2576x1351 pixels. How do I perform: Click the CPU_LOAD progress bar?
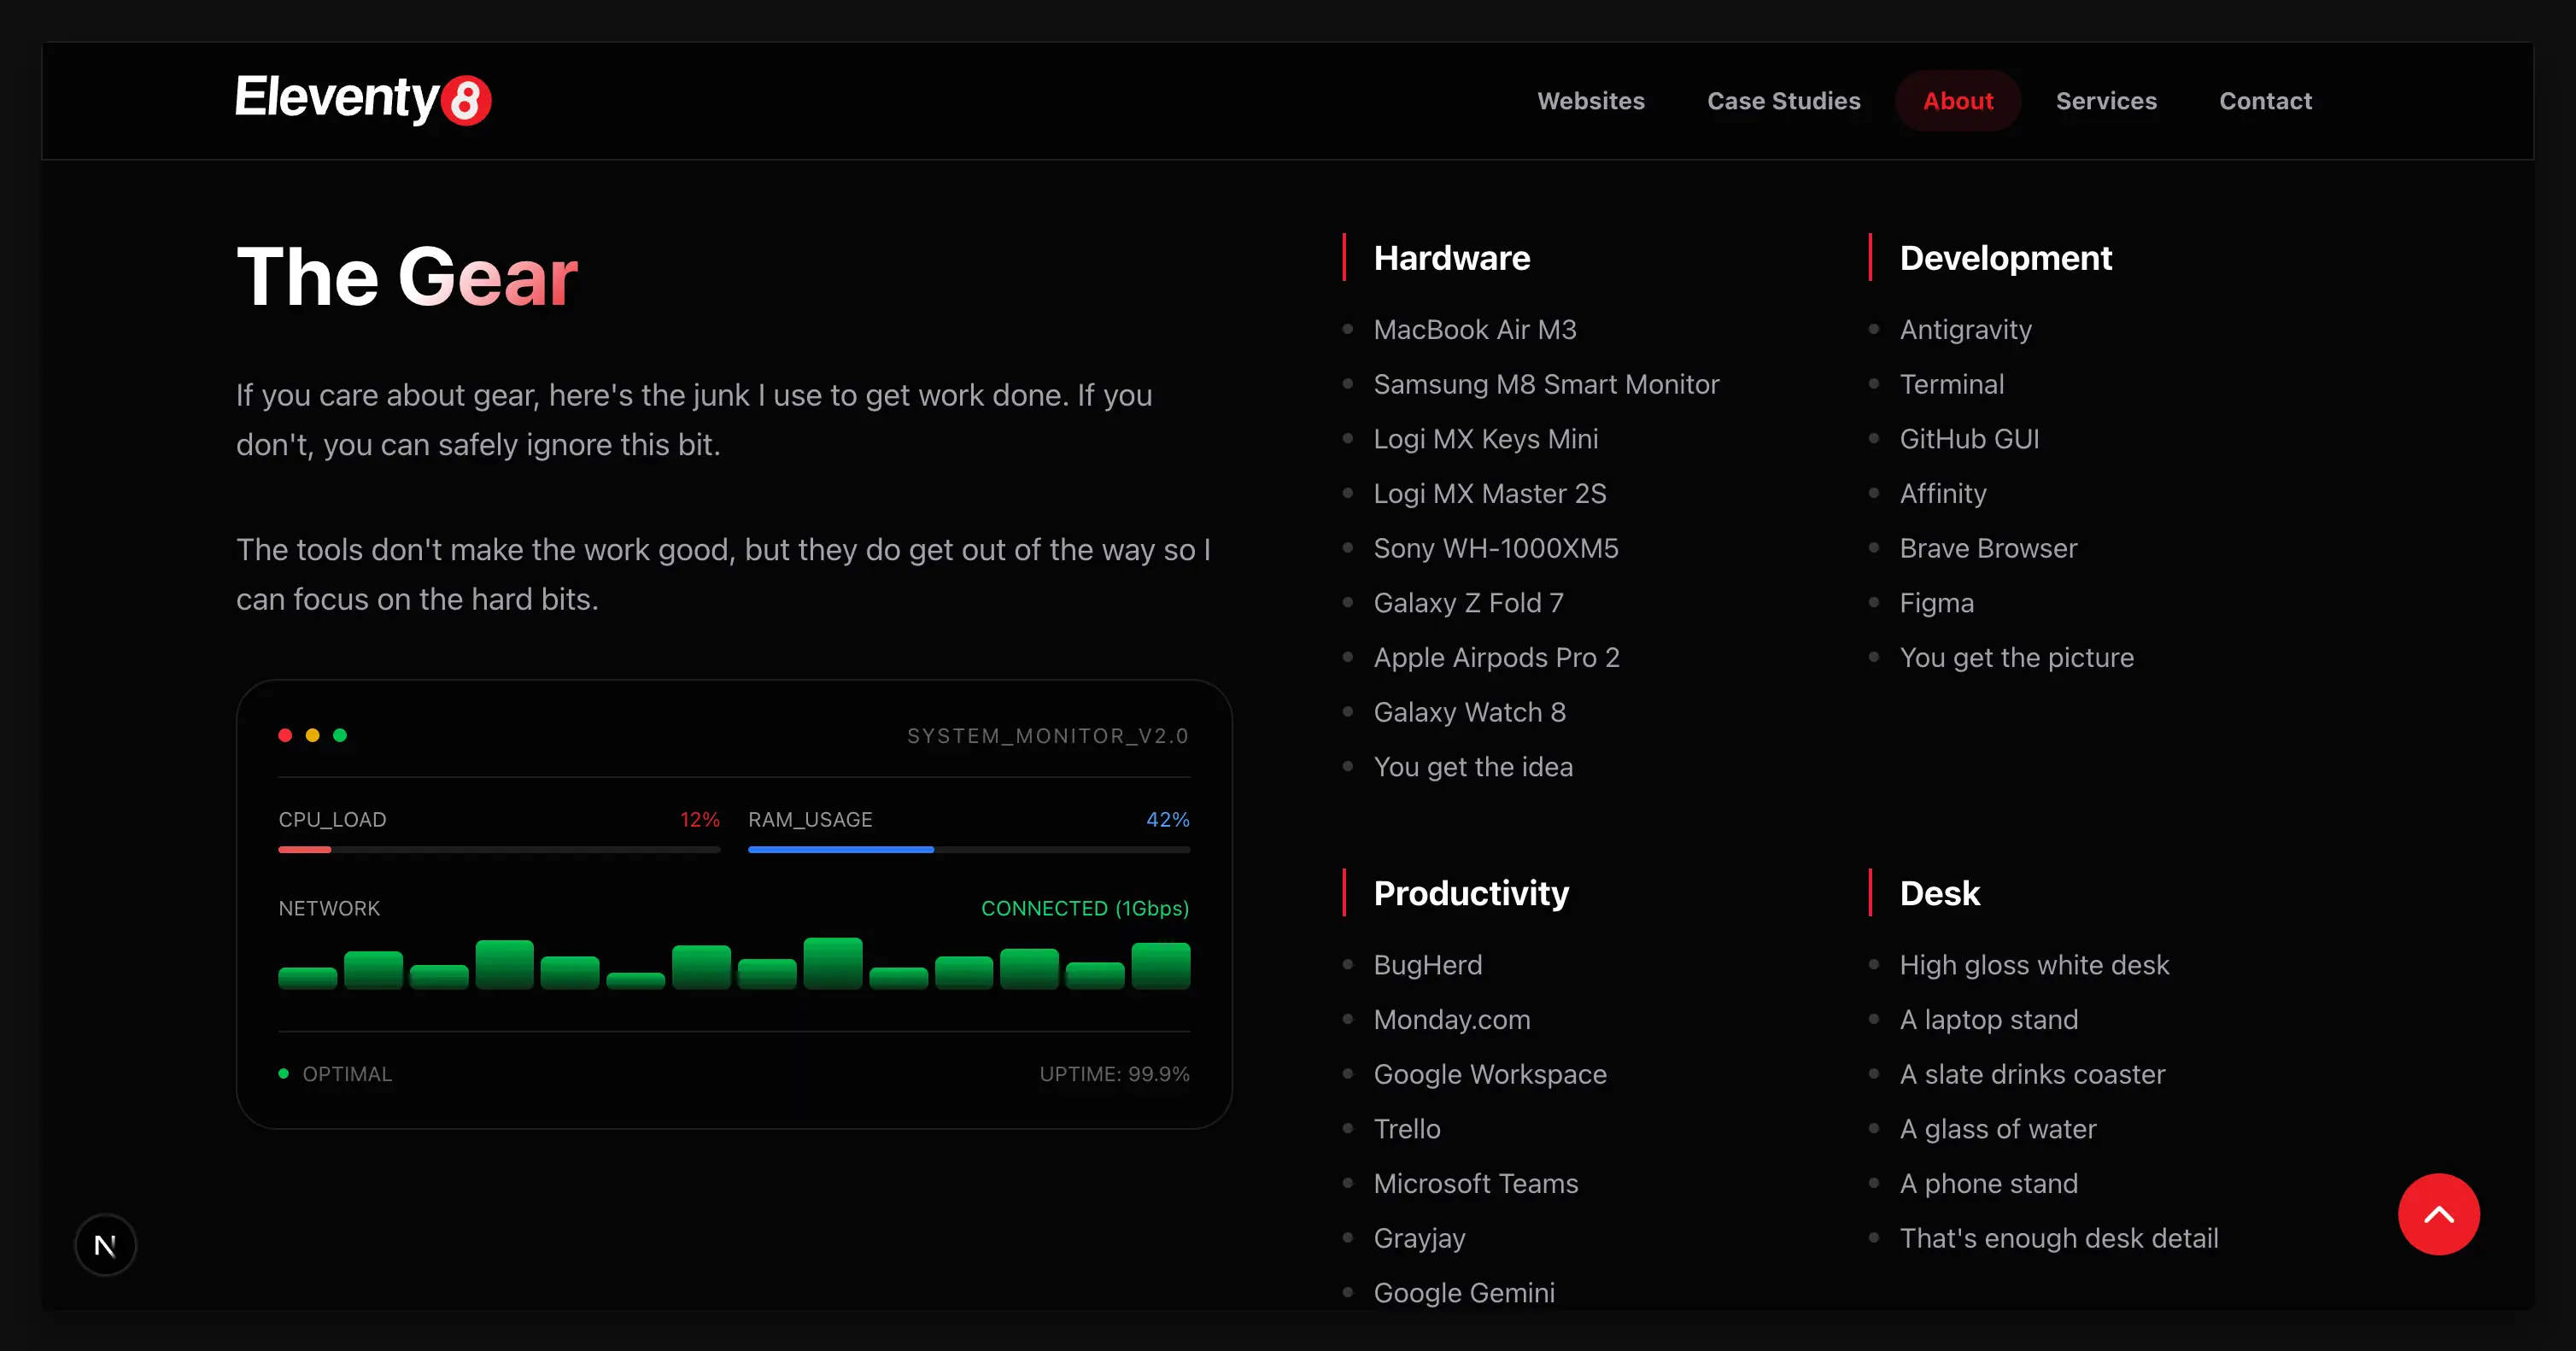[x=498, y=849]
